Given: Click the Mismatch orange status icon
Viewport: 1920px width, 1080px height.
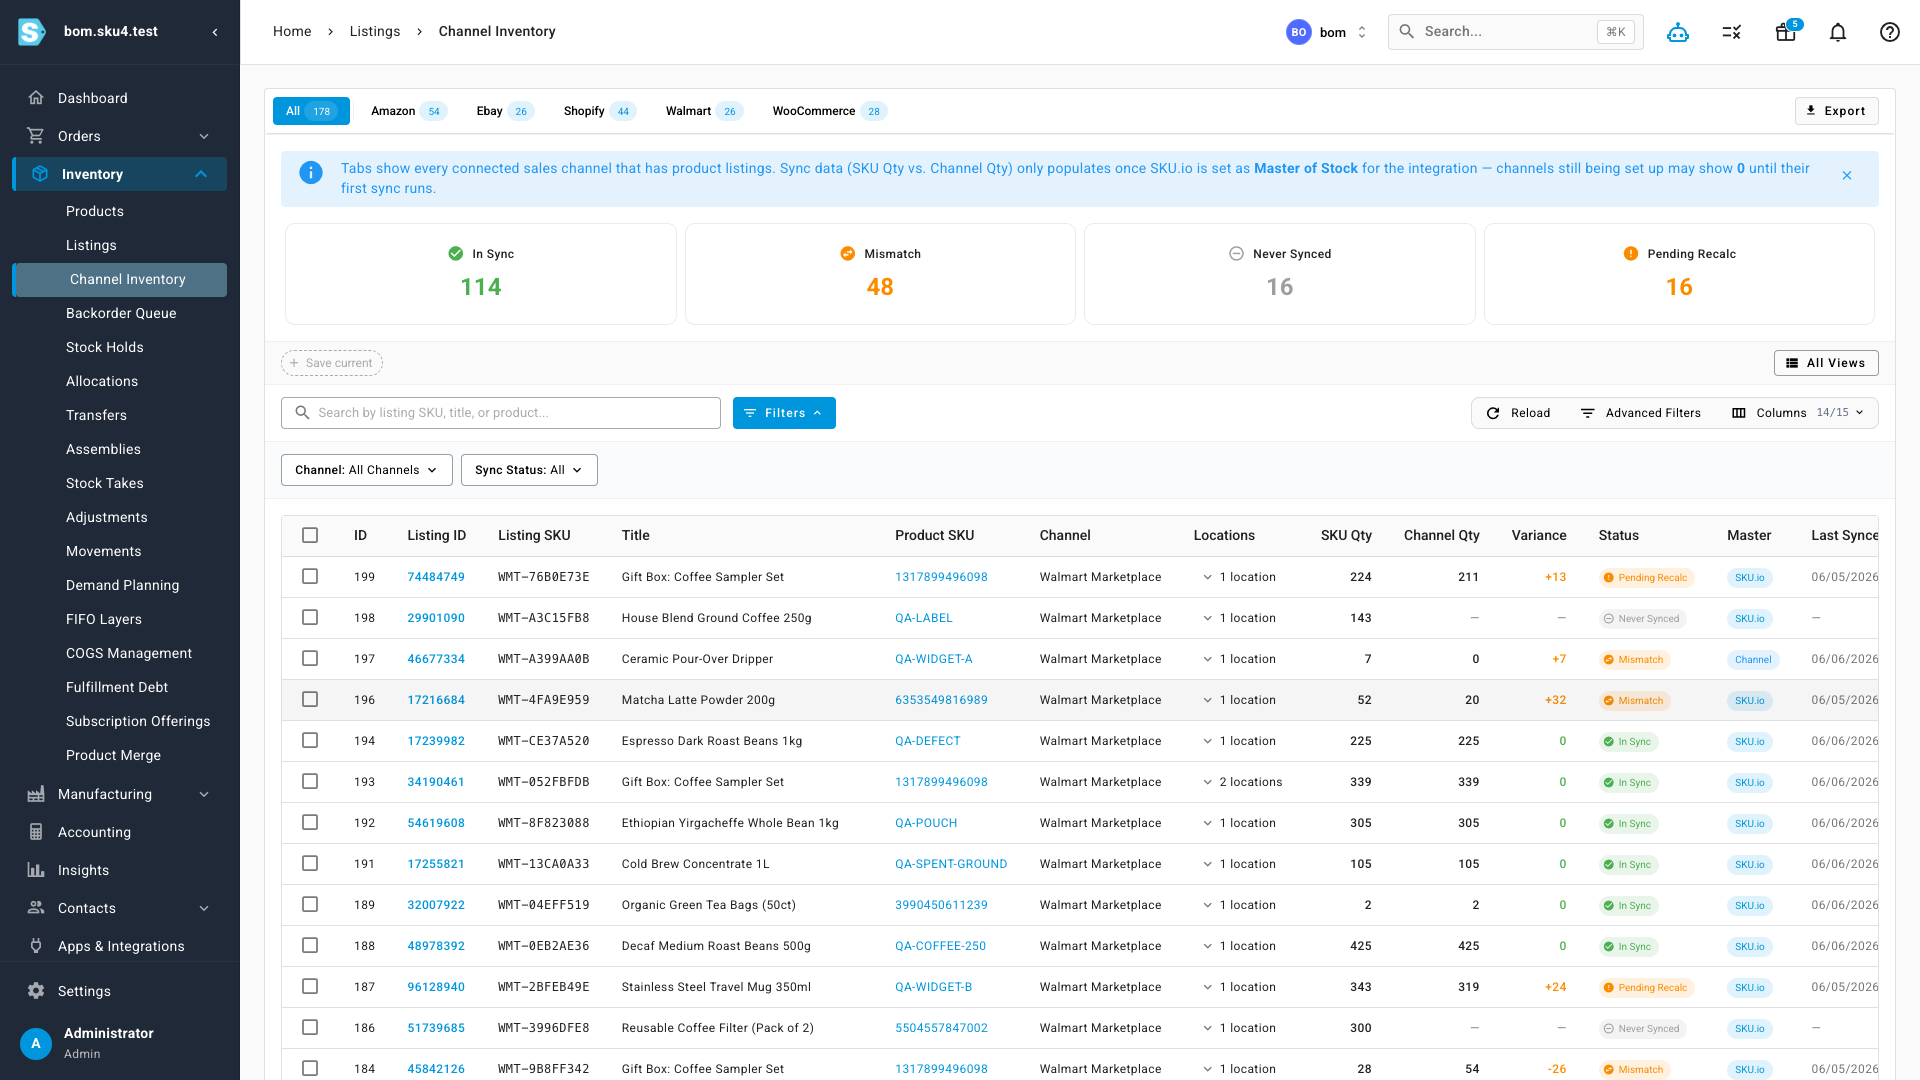Looking at the screenshot, I should (x=848, y=254).
